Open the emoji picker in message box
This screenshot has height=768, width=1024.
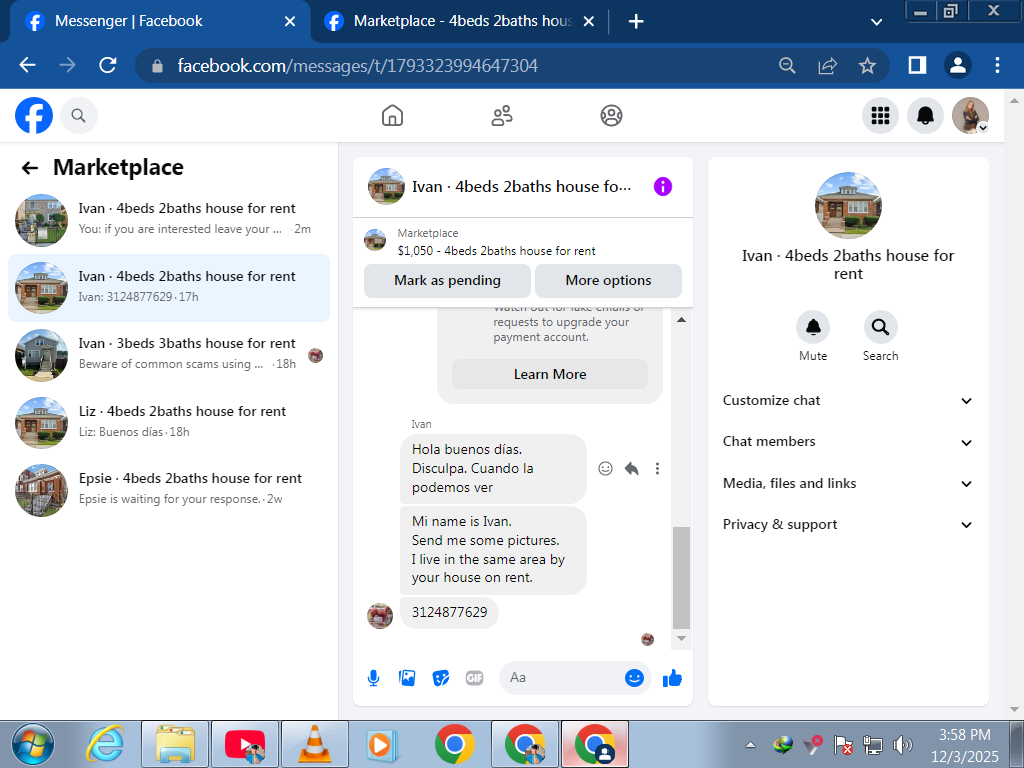pos(634,678)
